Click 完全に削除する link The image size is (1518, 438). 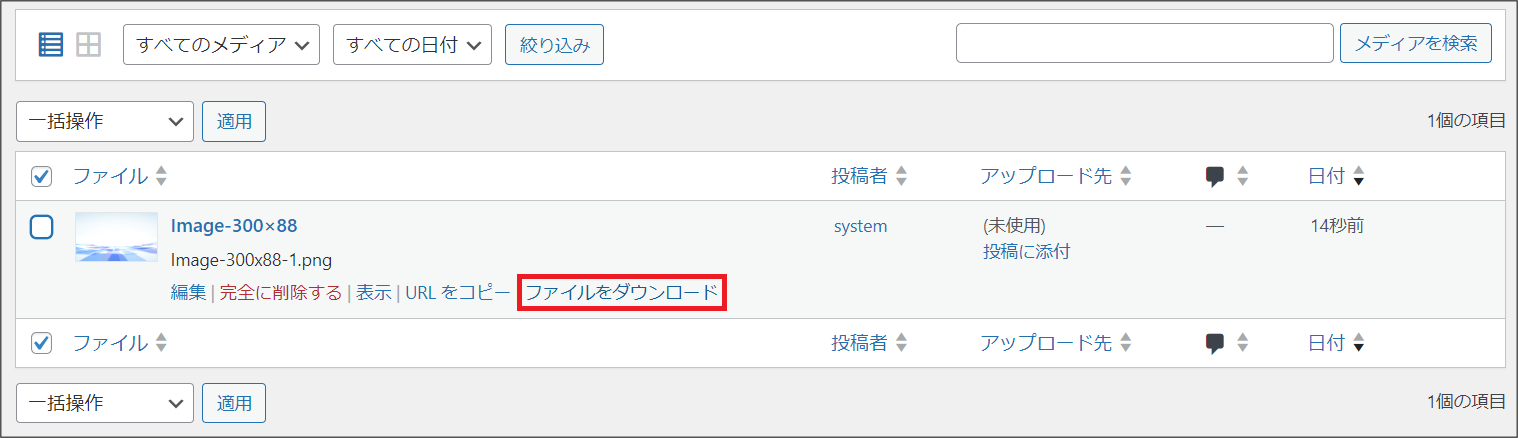click(x=280, y=293)
